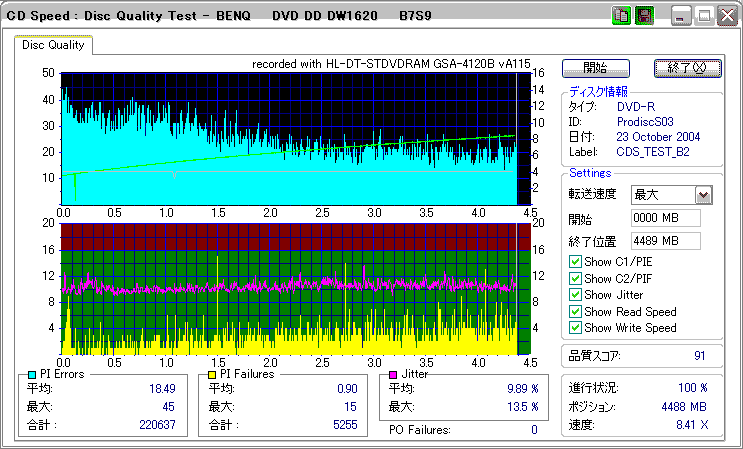Click the floppy disk save icon

(x=643, y=16)
